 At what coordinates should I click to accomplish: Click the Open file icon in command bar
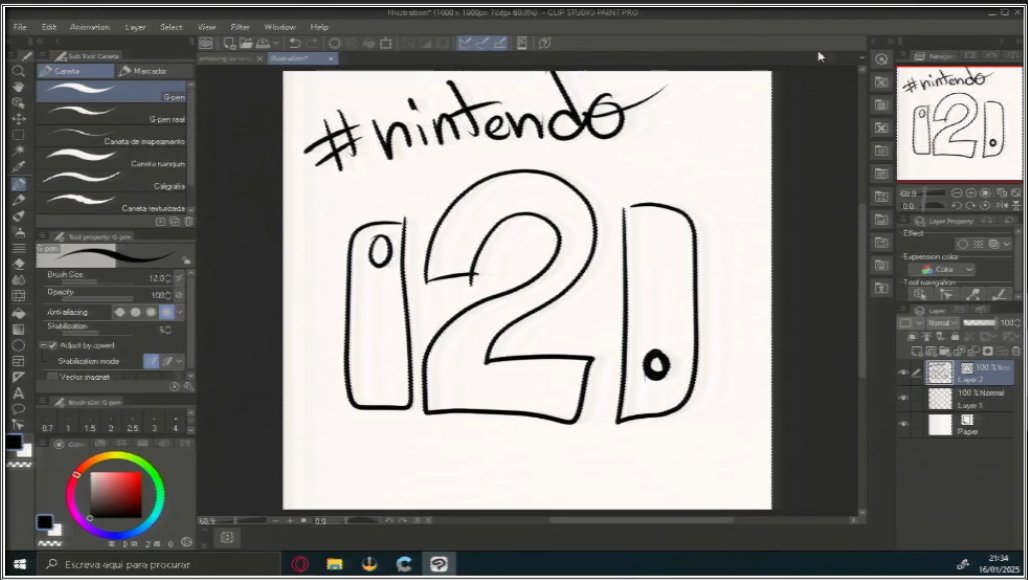coord(246,43)
